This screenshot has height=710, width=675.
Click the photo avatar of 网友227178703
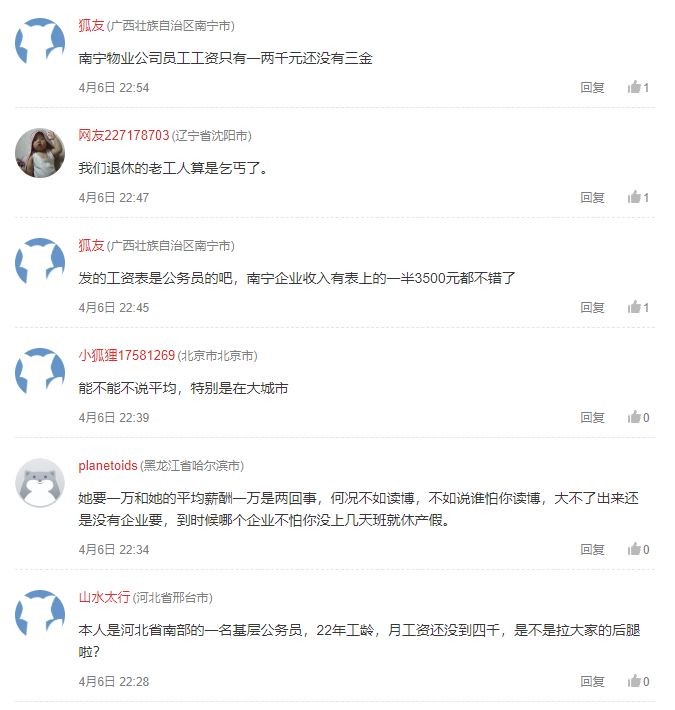point(41,153)
